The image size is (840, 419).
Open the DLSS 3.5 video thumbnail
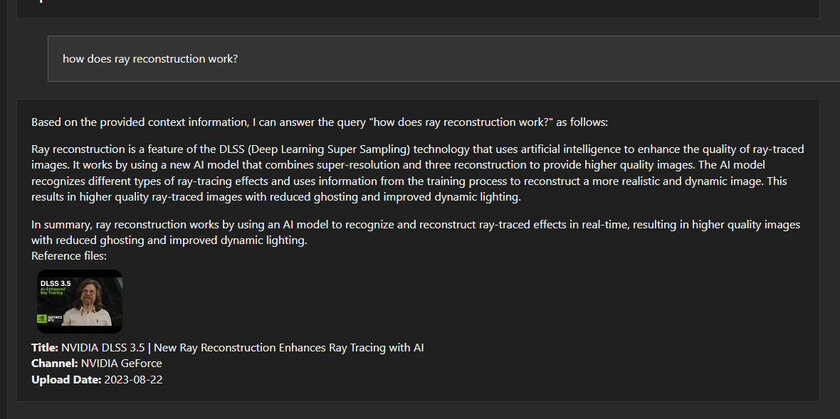click(x=80, y=301)
